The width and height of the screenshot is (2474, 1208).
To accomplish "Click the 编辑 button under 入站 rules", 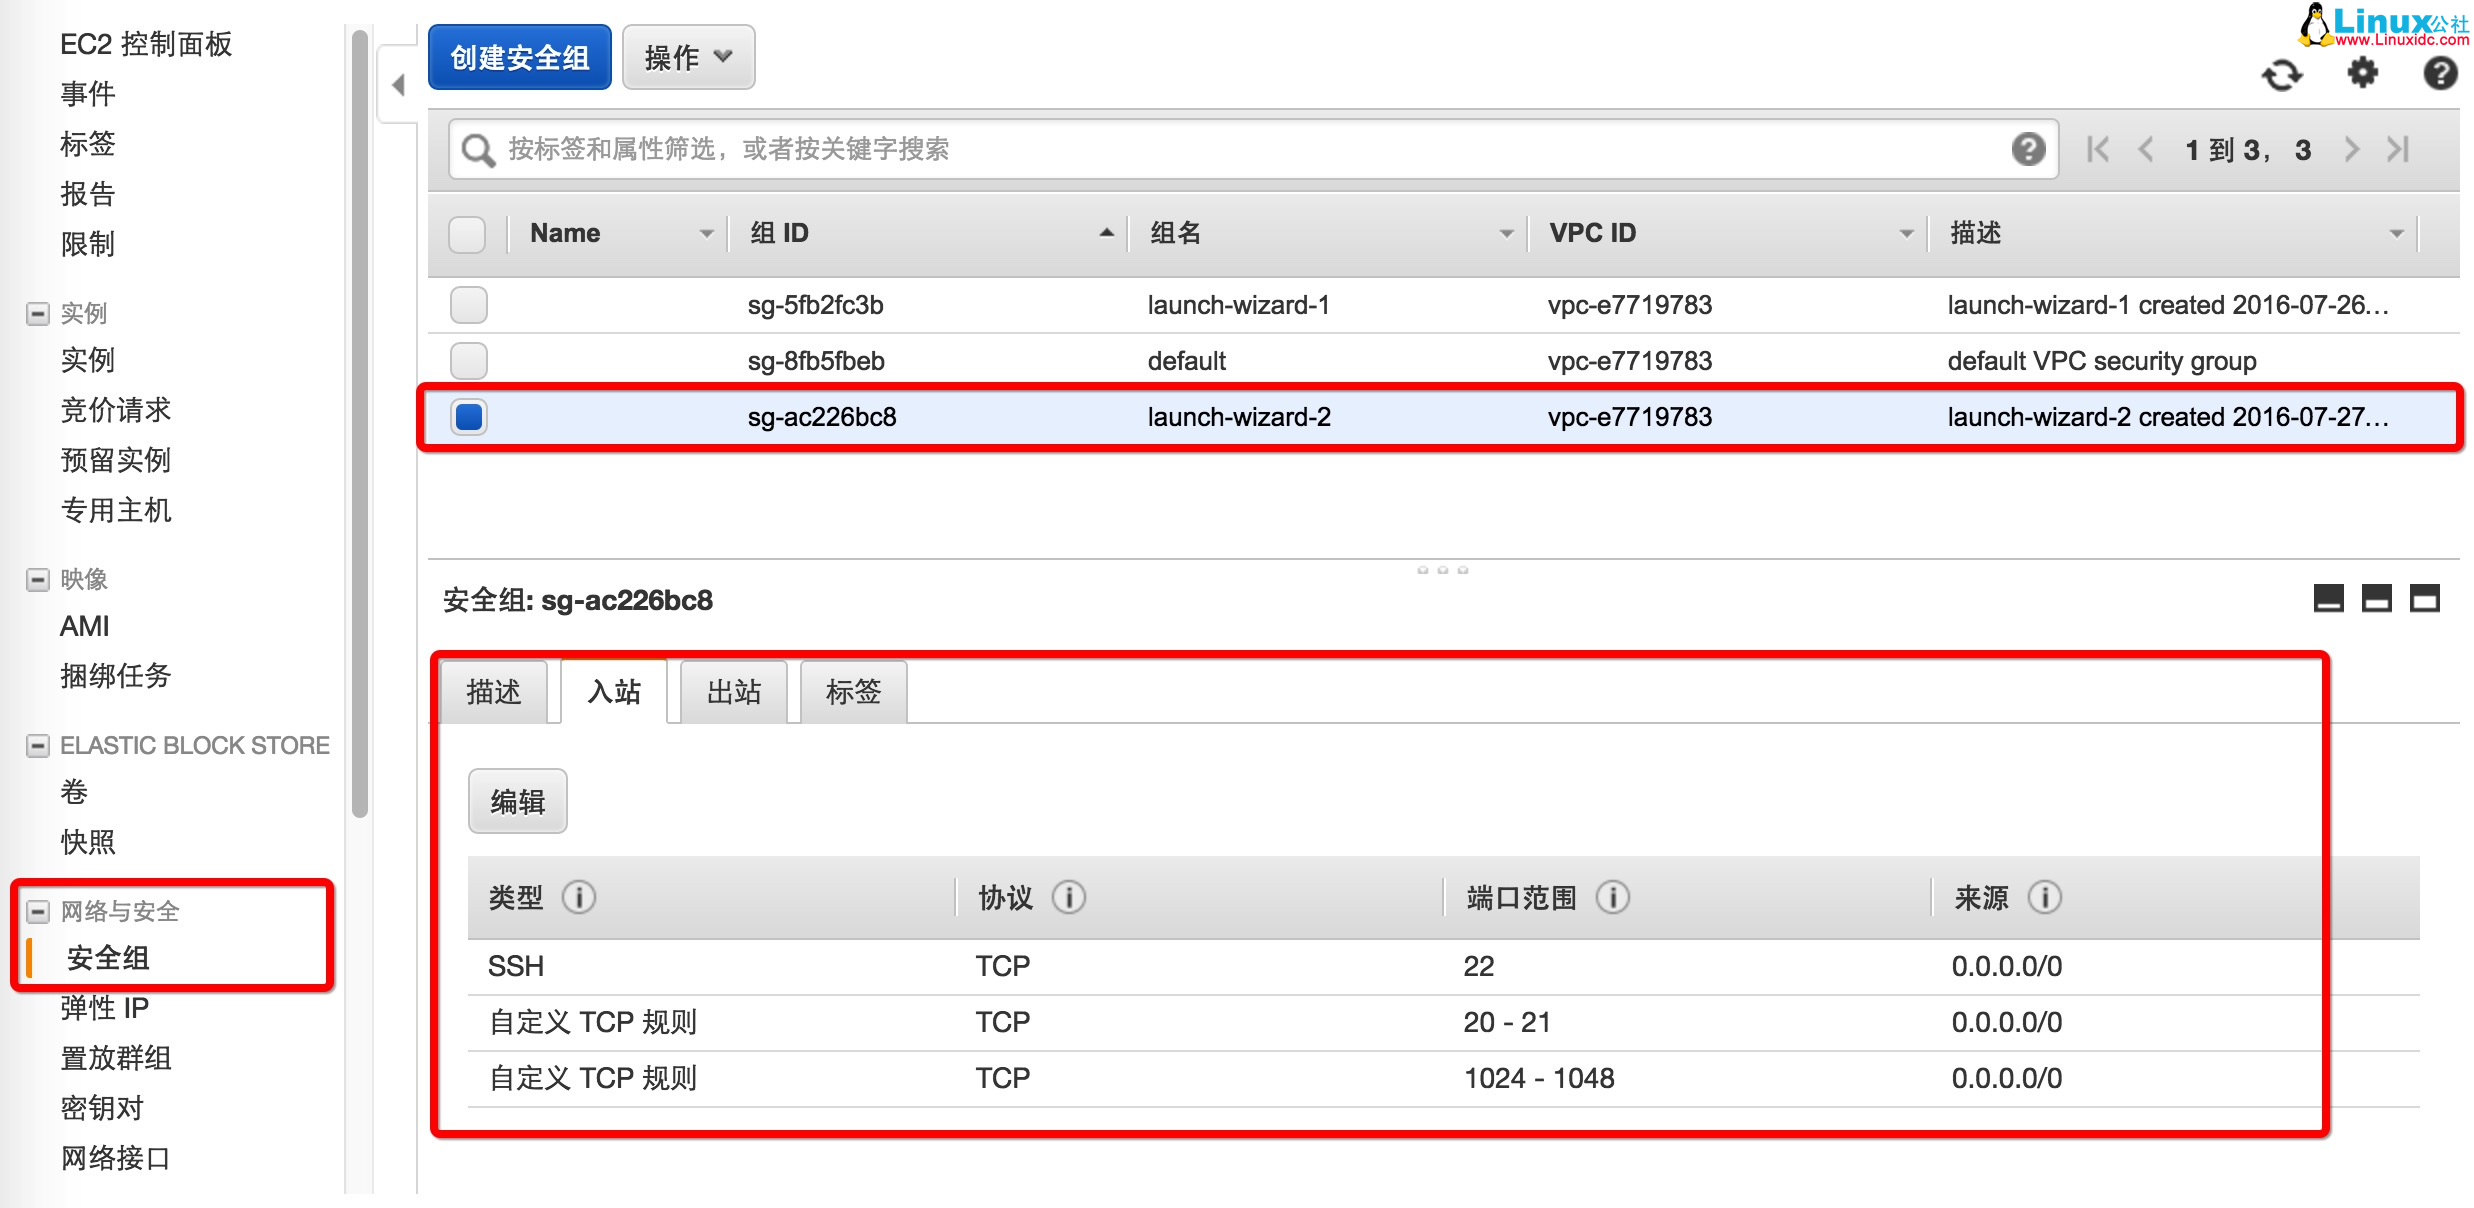I will (517, 801).
